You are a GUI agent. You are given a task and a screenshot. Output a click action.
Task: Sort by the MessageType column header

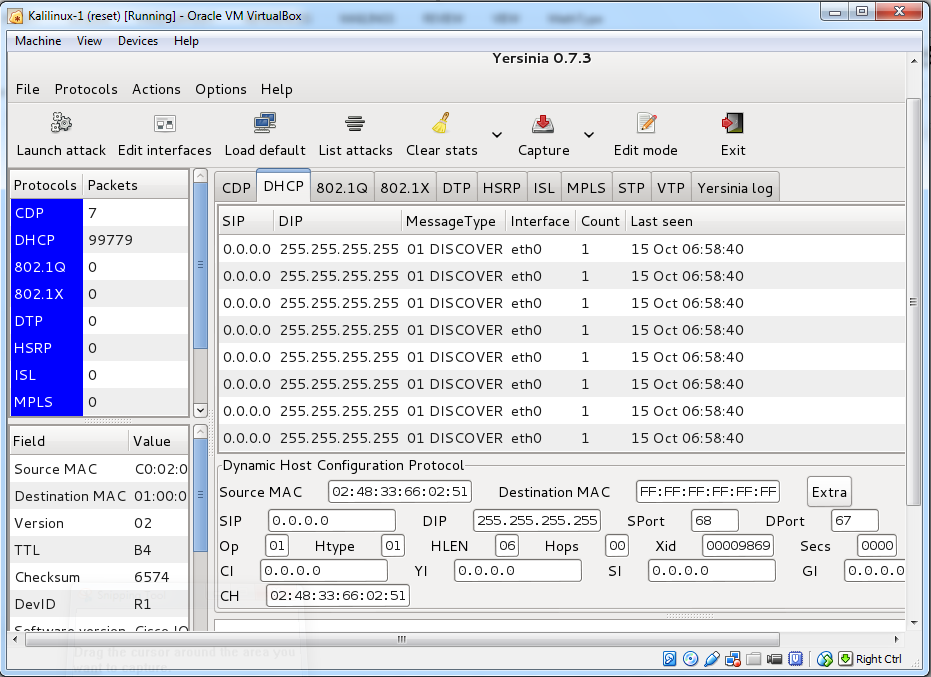click(x=453, y=221)
